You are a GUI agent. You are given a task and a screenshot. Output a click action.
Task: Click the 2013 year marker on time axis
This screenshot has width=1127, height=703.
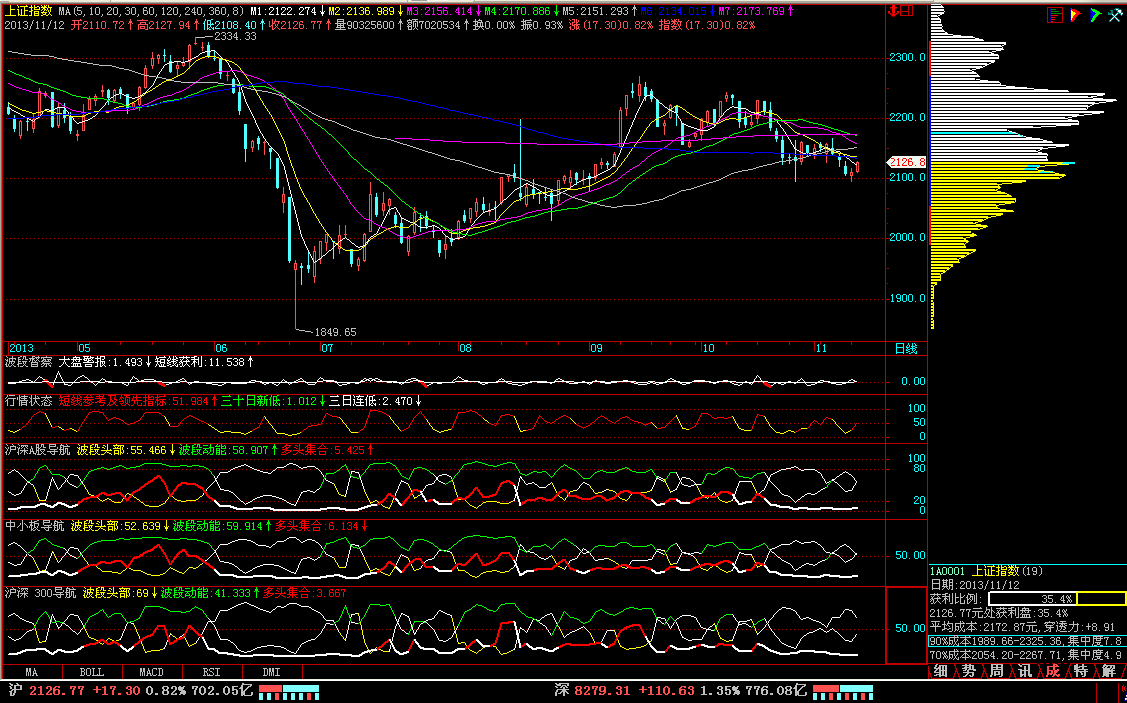click(x=21, y=349)
